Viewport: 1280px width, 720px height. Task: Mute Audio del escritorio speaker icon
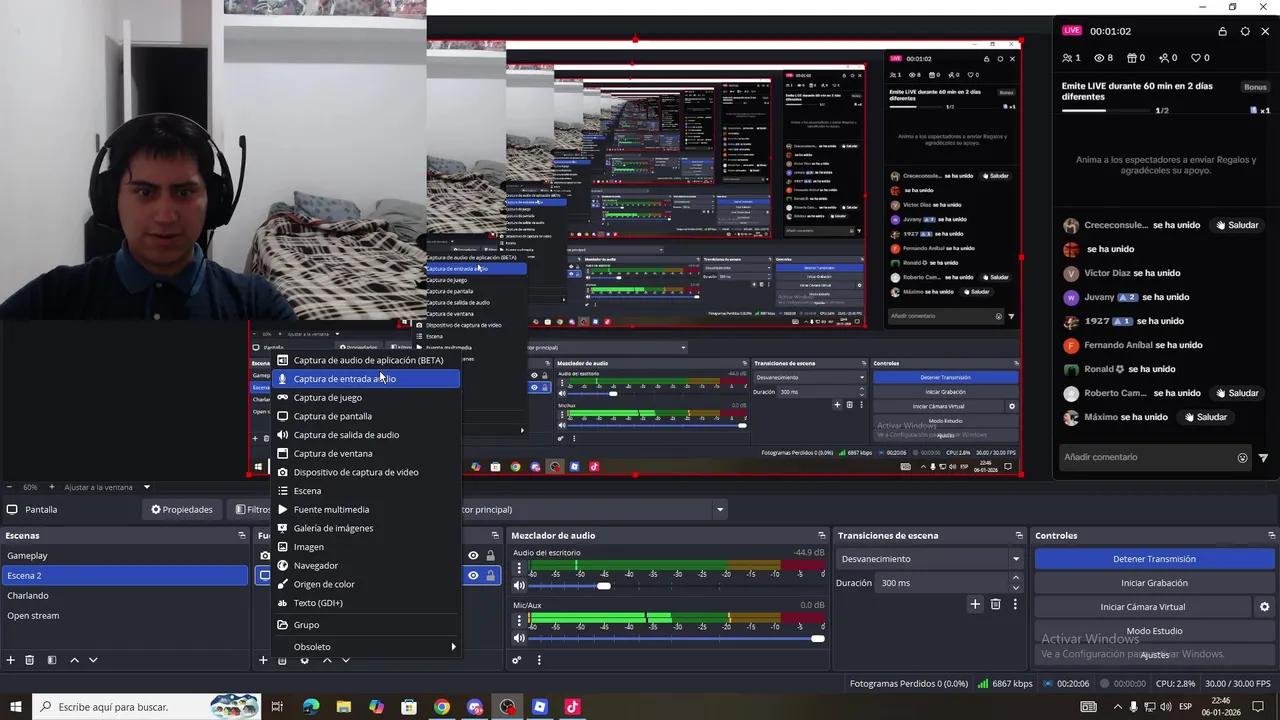tap(519, 585)
